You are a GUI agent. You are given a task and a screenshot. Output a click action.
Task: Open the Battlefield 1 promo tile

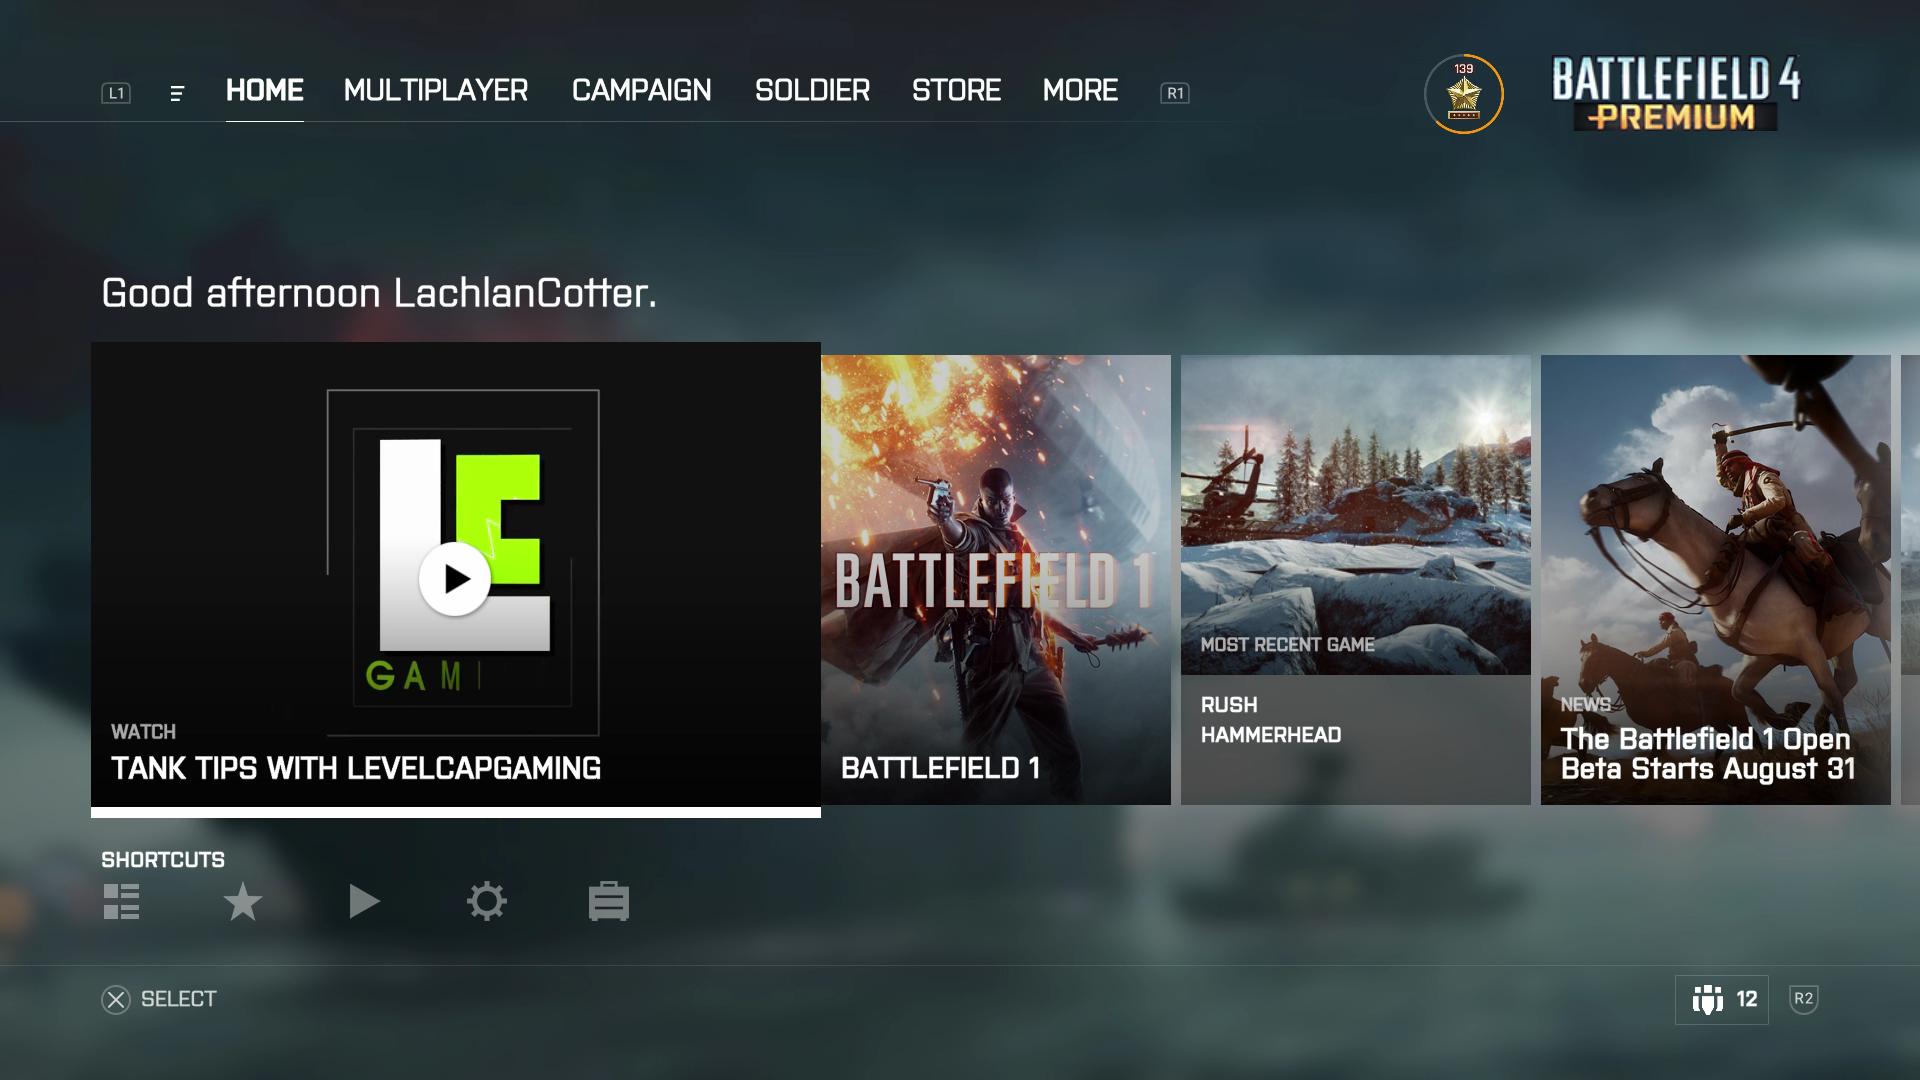click(996, 580)
